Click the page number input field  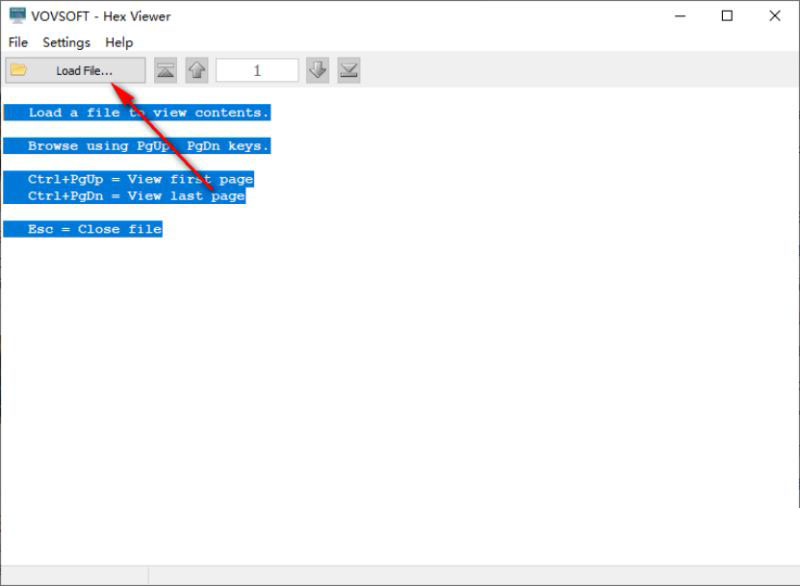257,70
